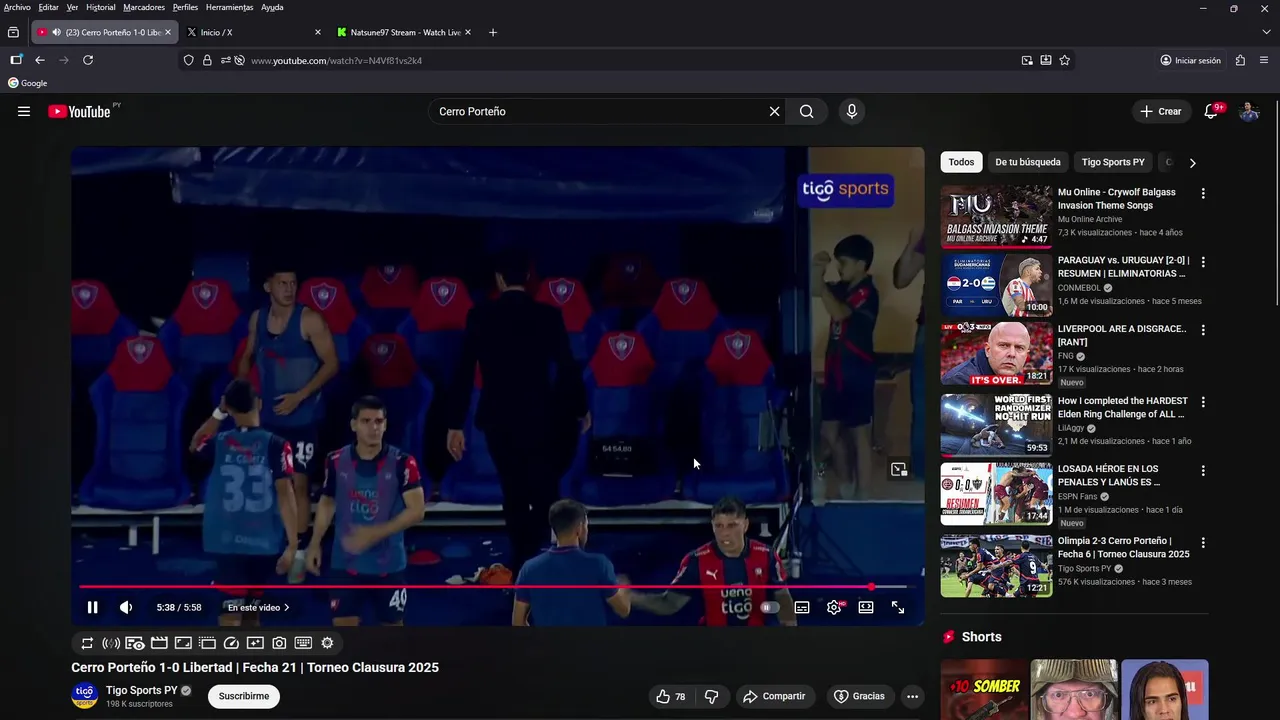Select the Todos filter chip

tap(961, 162)
